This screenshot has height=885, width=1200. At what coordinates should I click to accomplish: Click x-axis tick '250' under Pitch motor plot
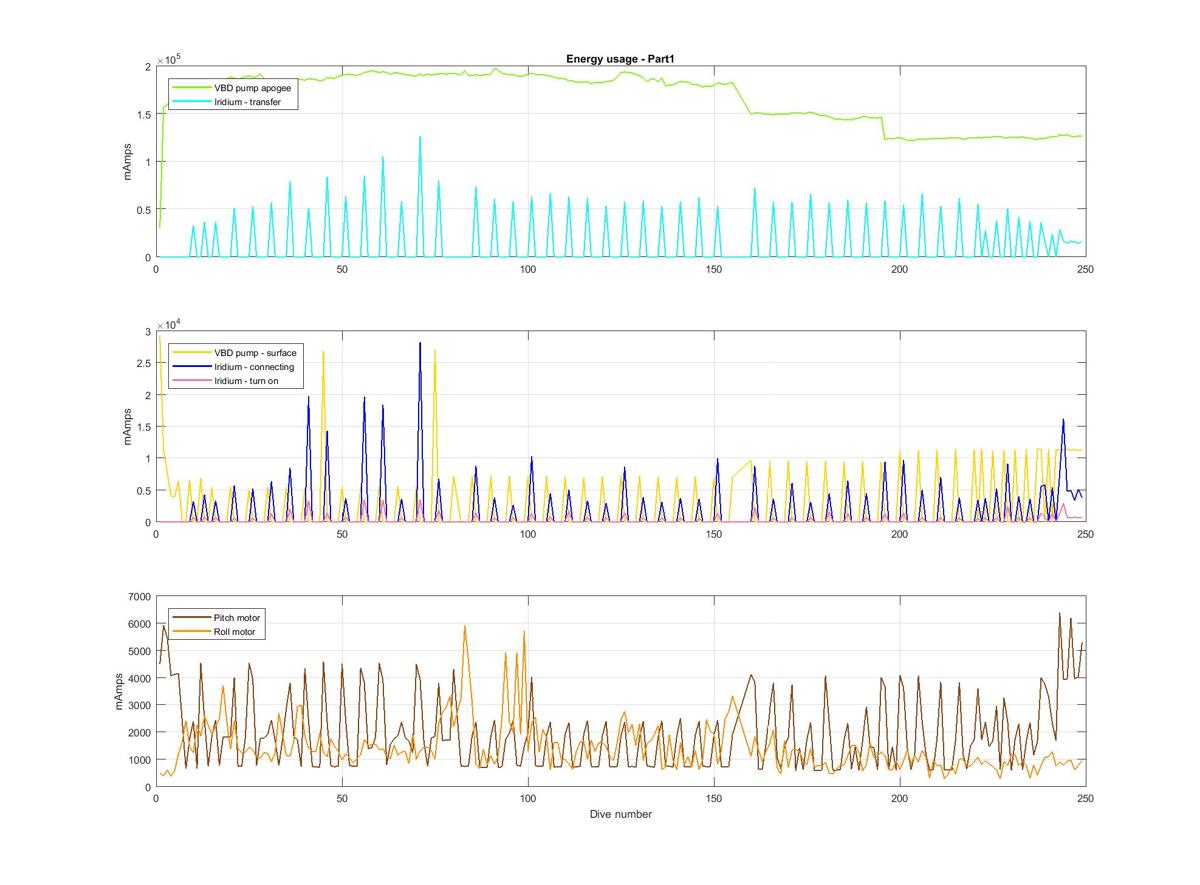click(1085, 799)
